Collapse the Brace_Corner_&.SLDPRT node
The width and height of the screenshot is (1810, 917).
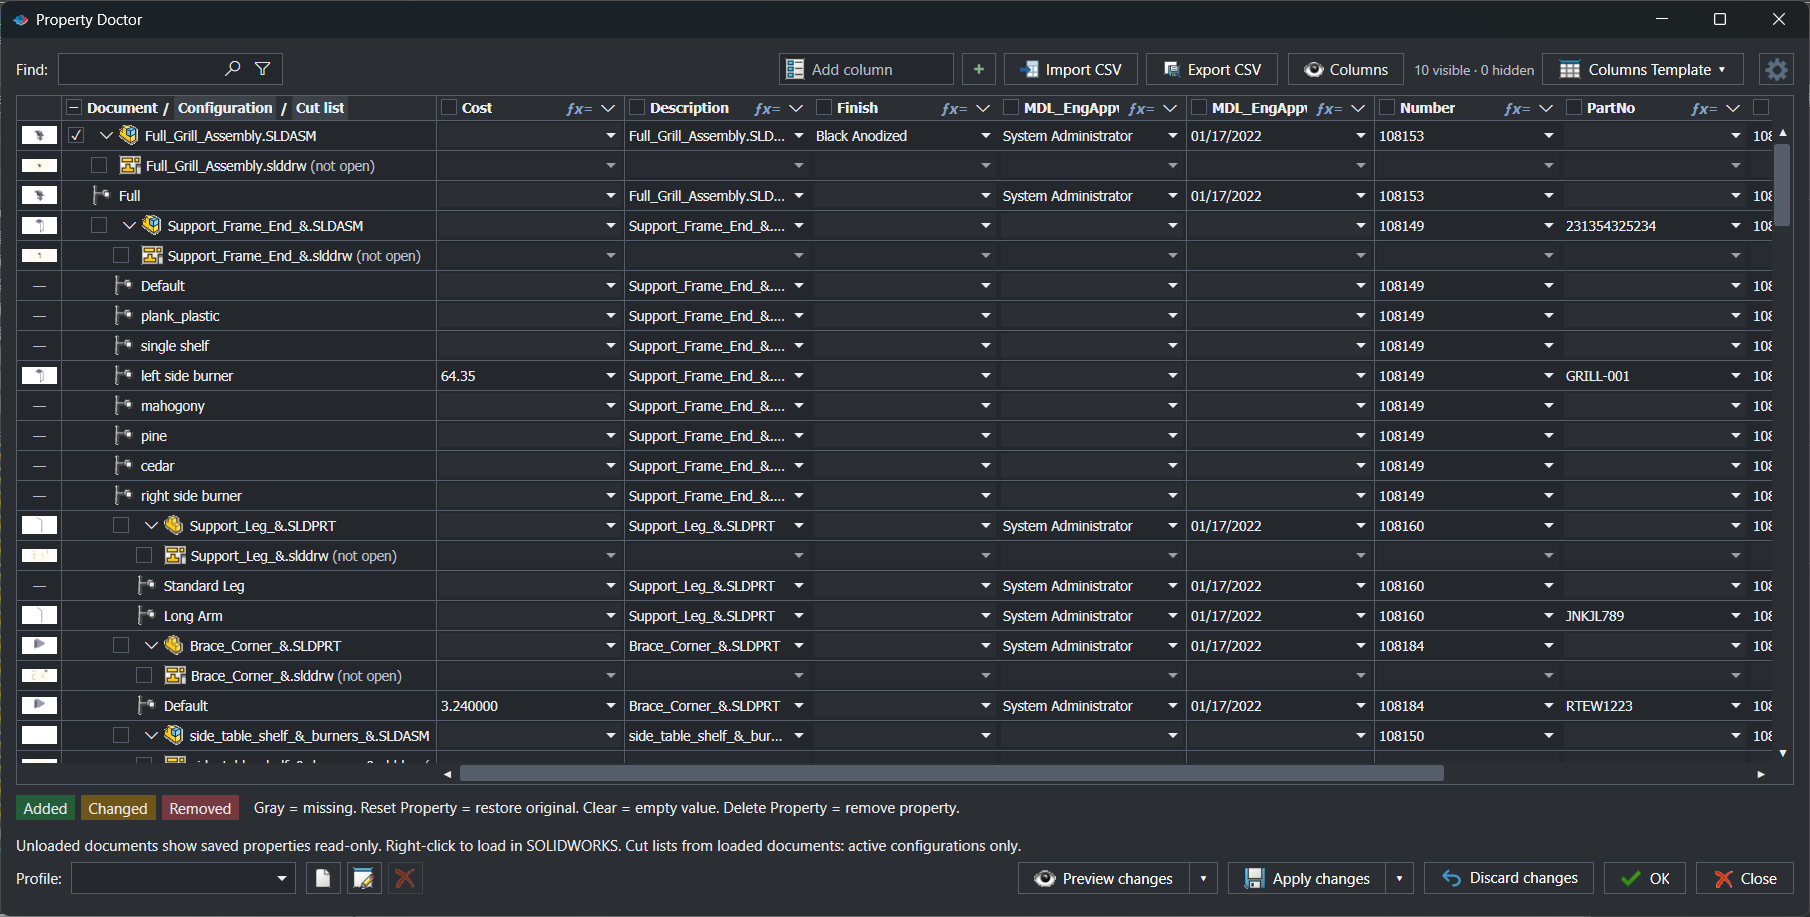pos(151,645)
